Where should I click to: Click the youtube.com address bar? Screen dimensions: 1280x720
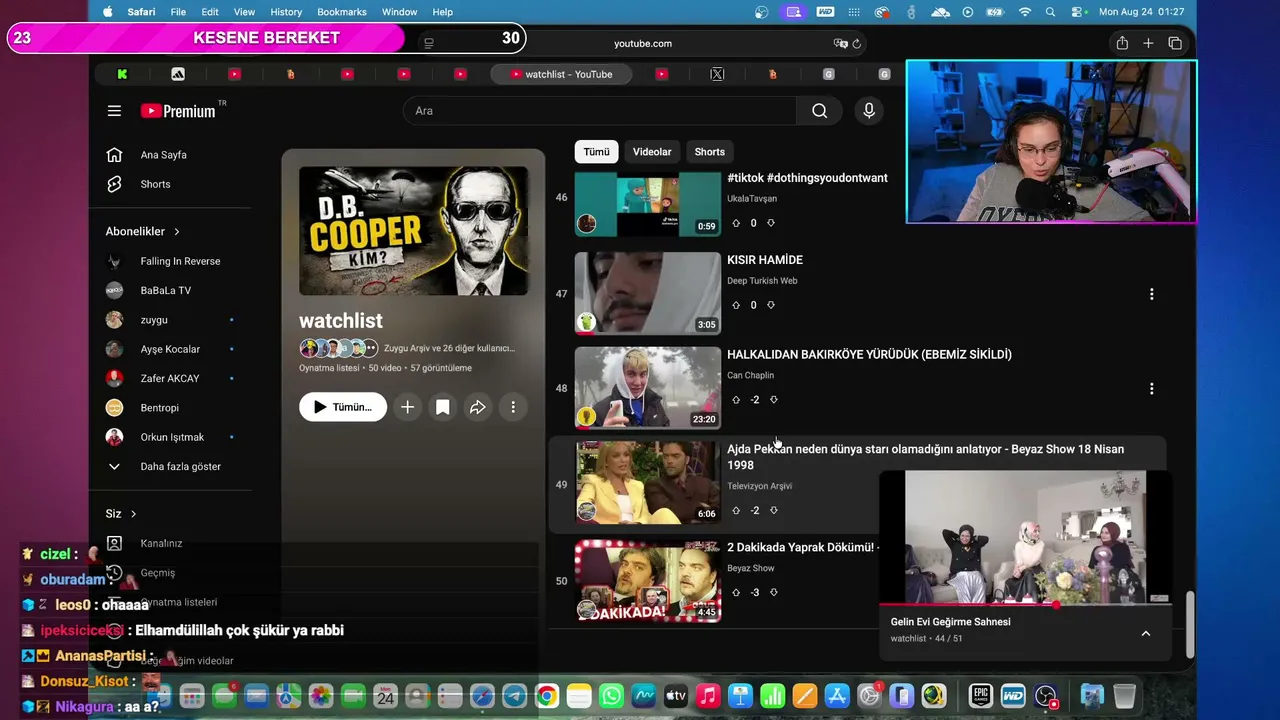pyautogui.click(x=642, y=44)
